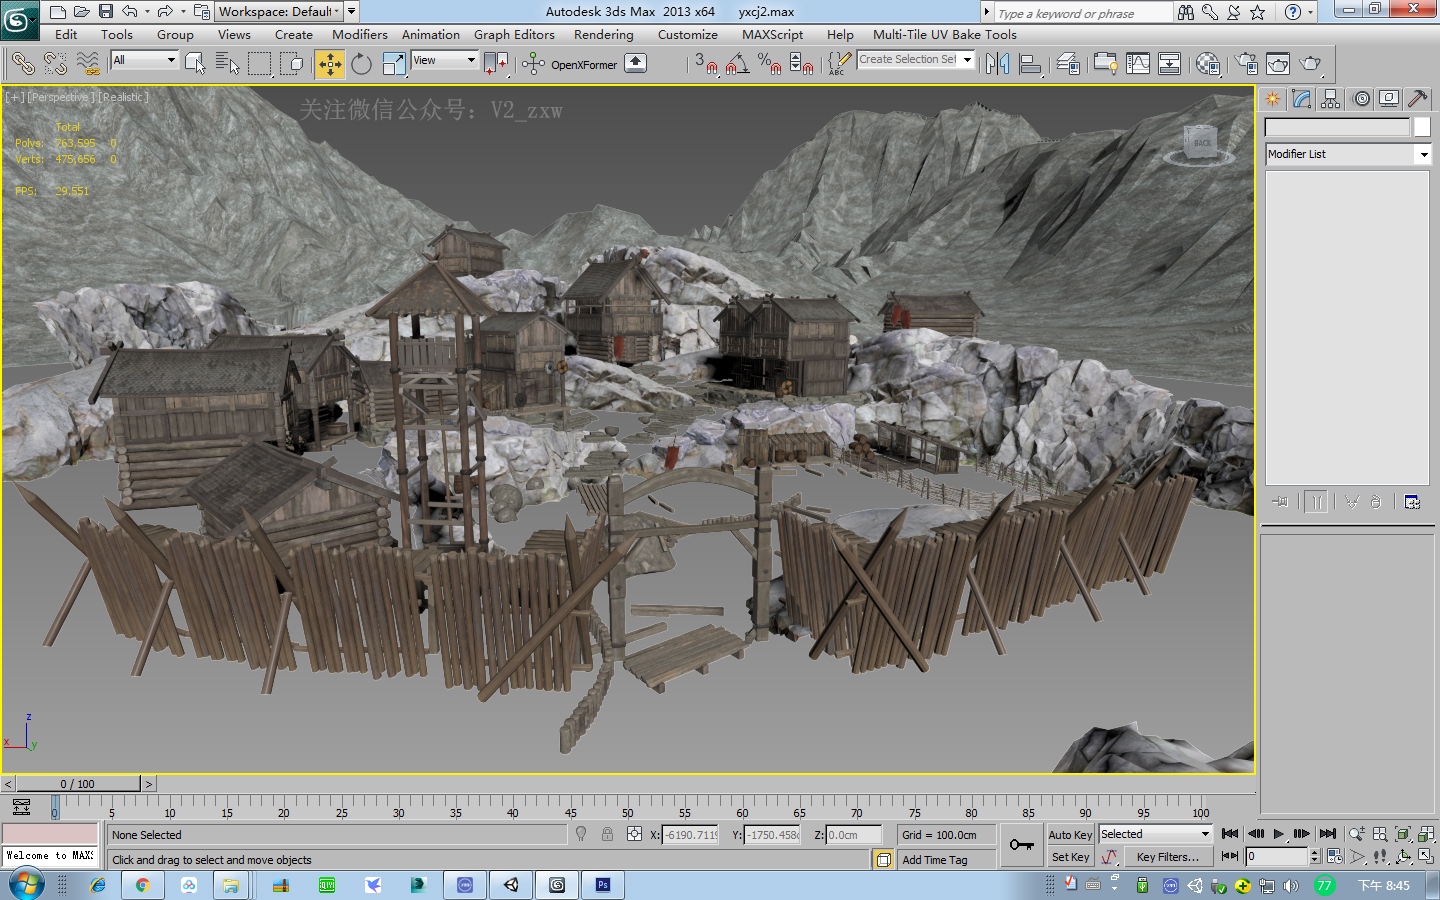Choose the Select Object tool
Viewport: 1440px width, 900px height.
point(196,64)
